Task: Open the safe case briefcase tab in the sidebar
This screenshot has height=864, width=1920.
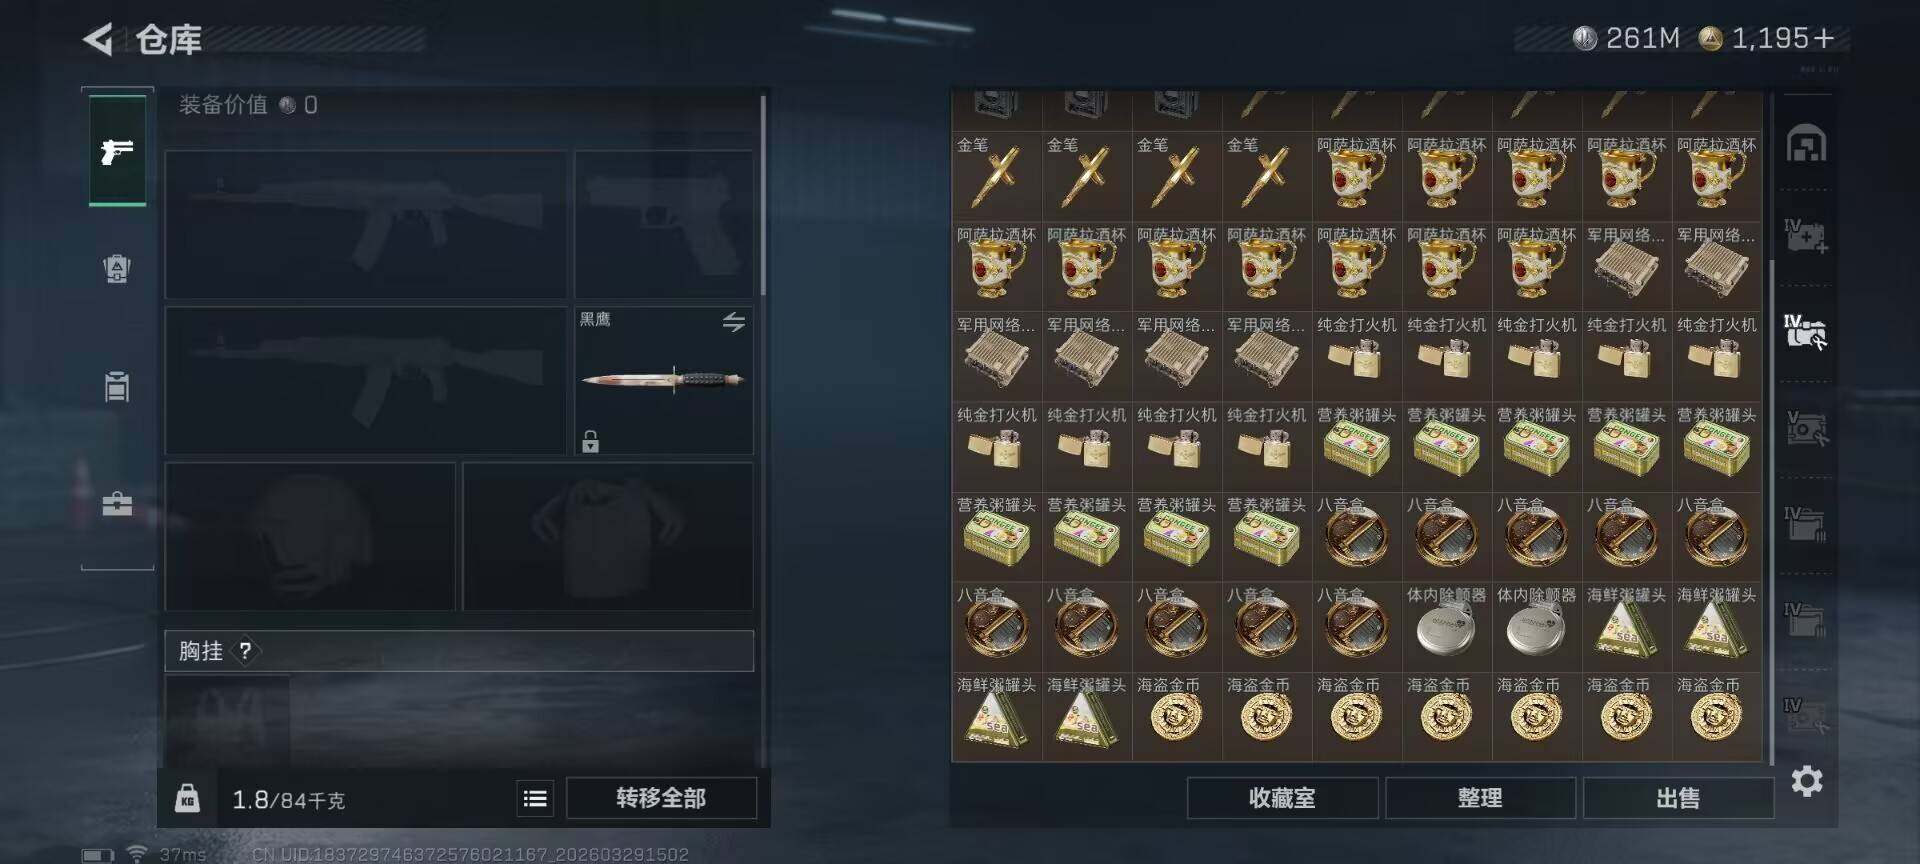Action: pyautogui.click(x=117, y=503)
